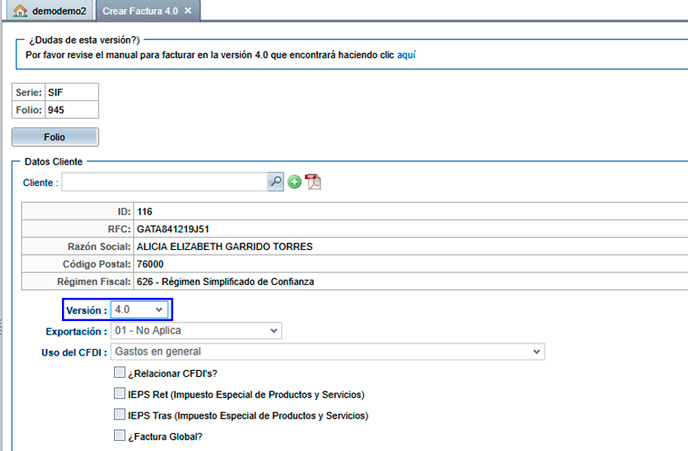Tick the ¿Factura Global? checkbox
The height and width of the screenshot is (451, 688).
[x=120, y=436]
